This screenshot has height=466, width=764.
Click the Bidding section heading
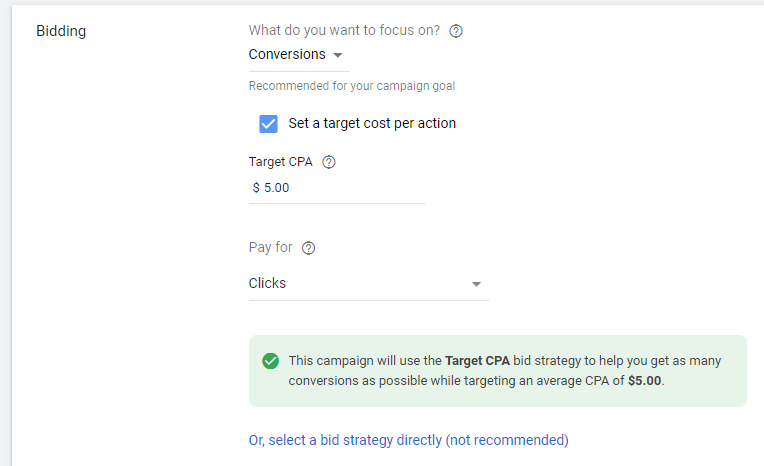(61, 31)
